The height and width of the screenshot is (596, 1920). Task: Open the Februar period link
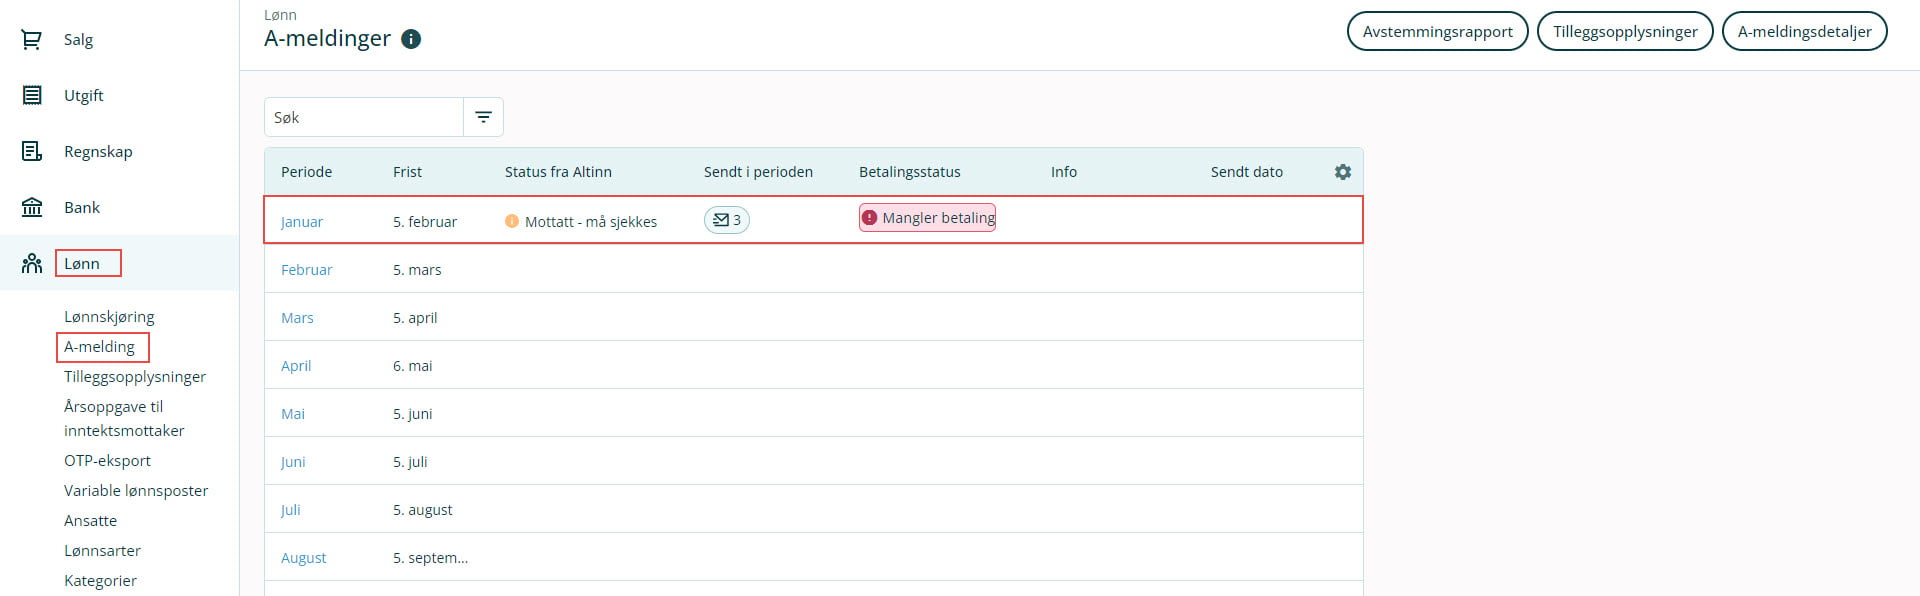306,270
